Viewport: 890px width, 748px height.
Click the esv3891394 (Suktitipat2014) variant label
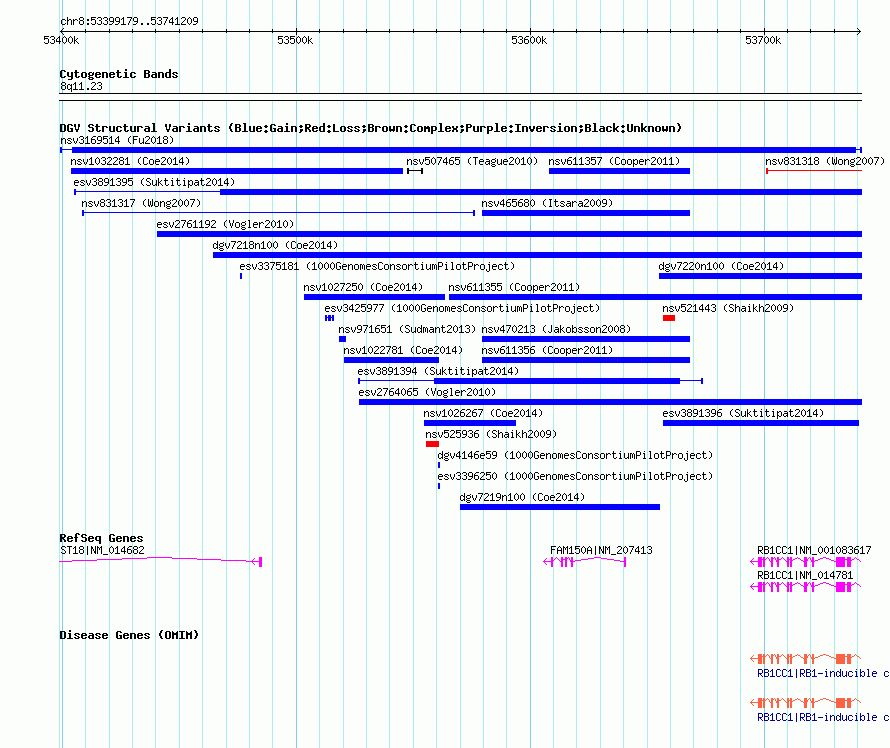pos(438,371)
